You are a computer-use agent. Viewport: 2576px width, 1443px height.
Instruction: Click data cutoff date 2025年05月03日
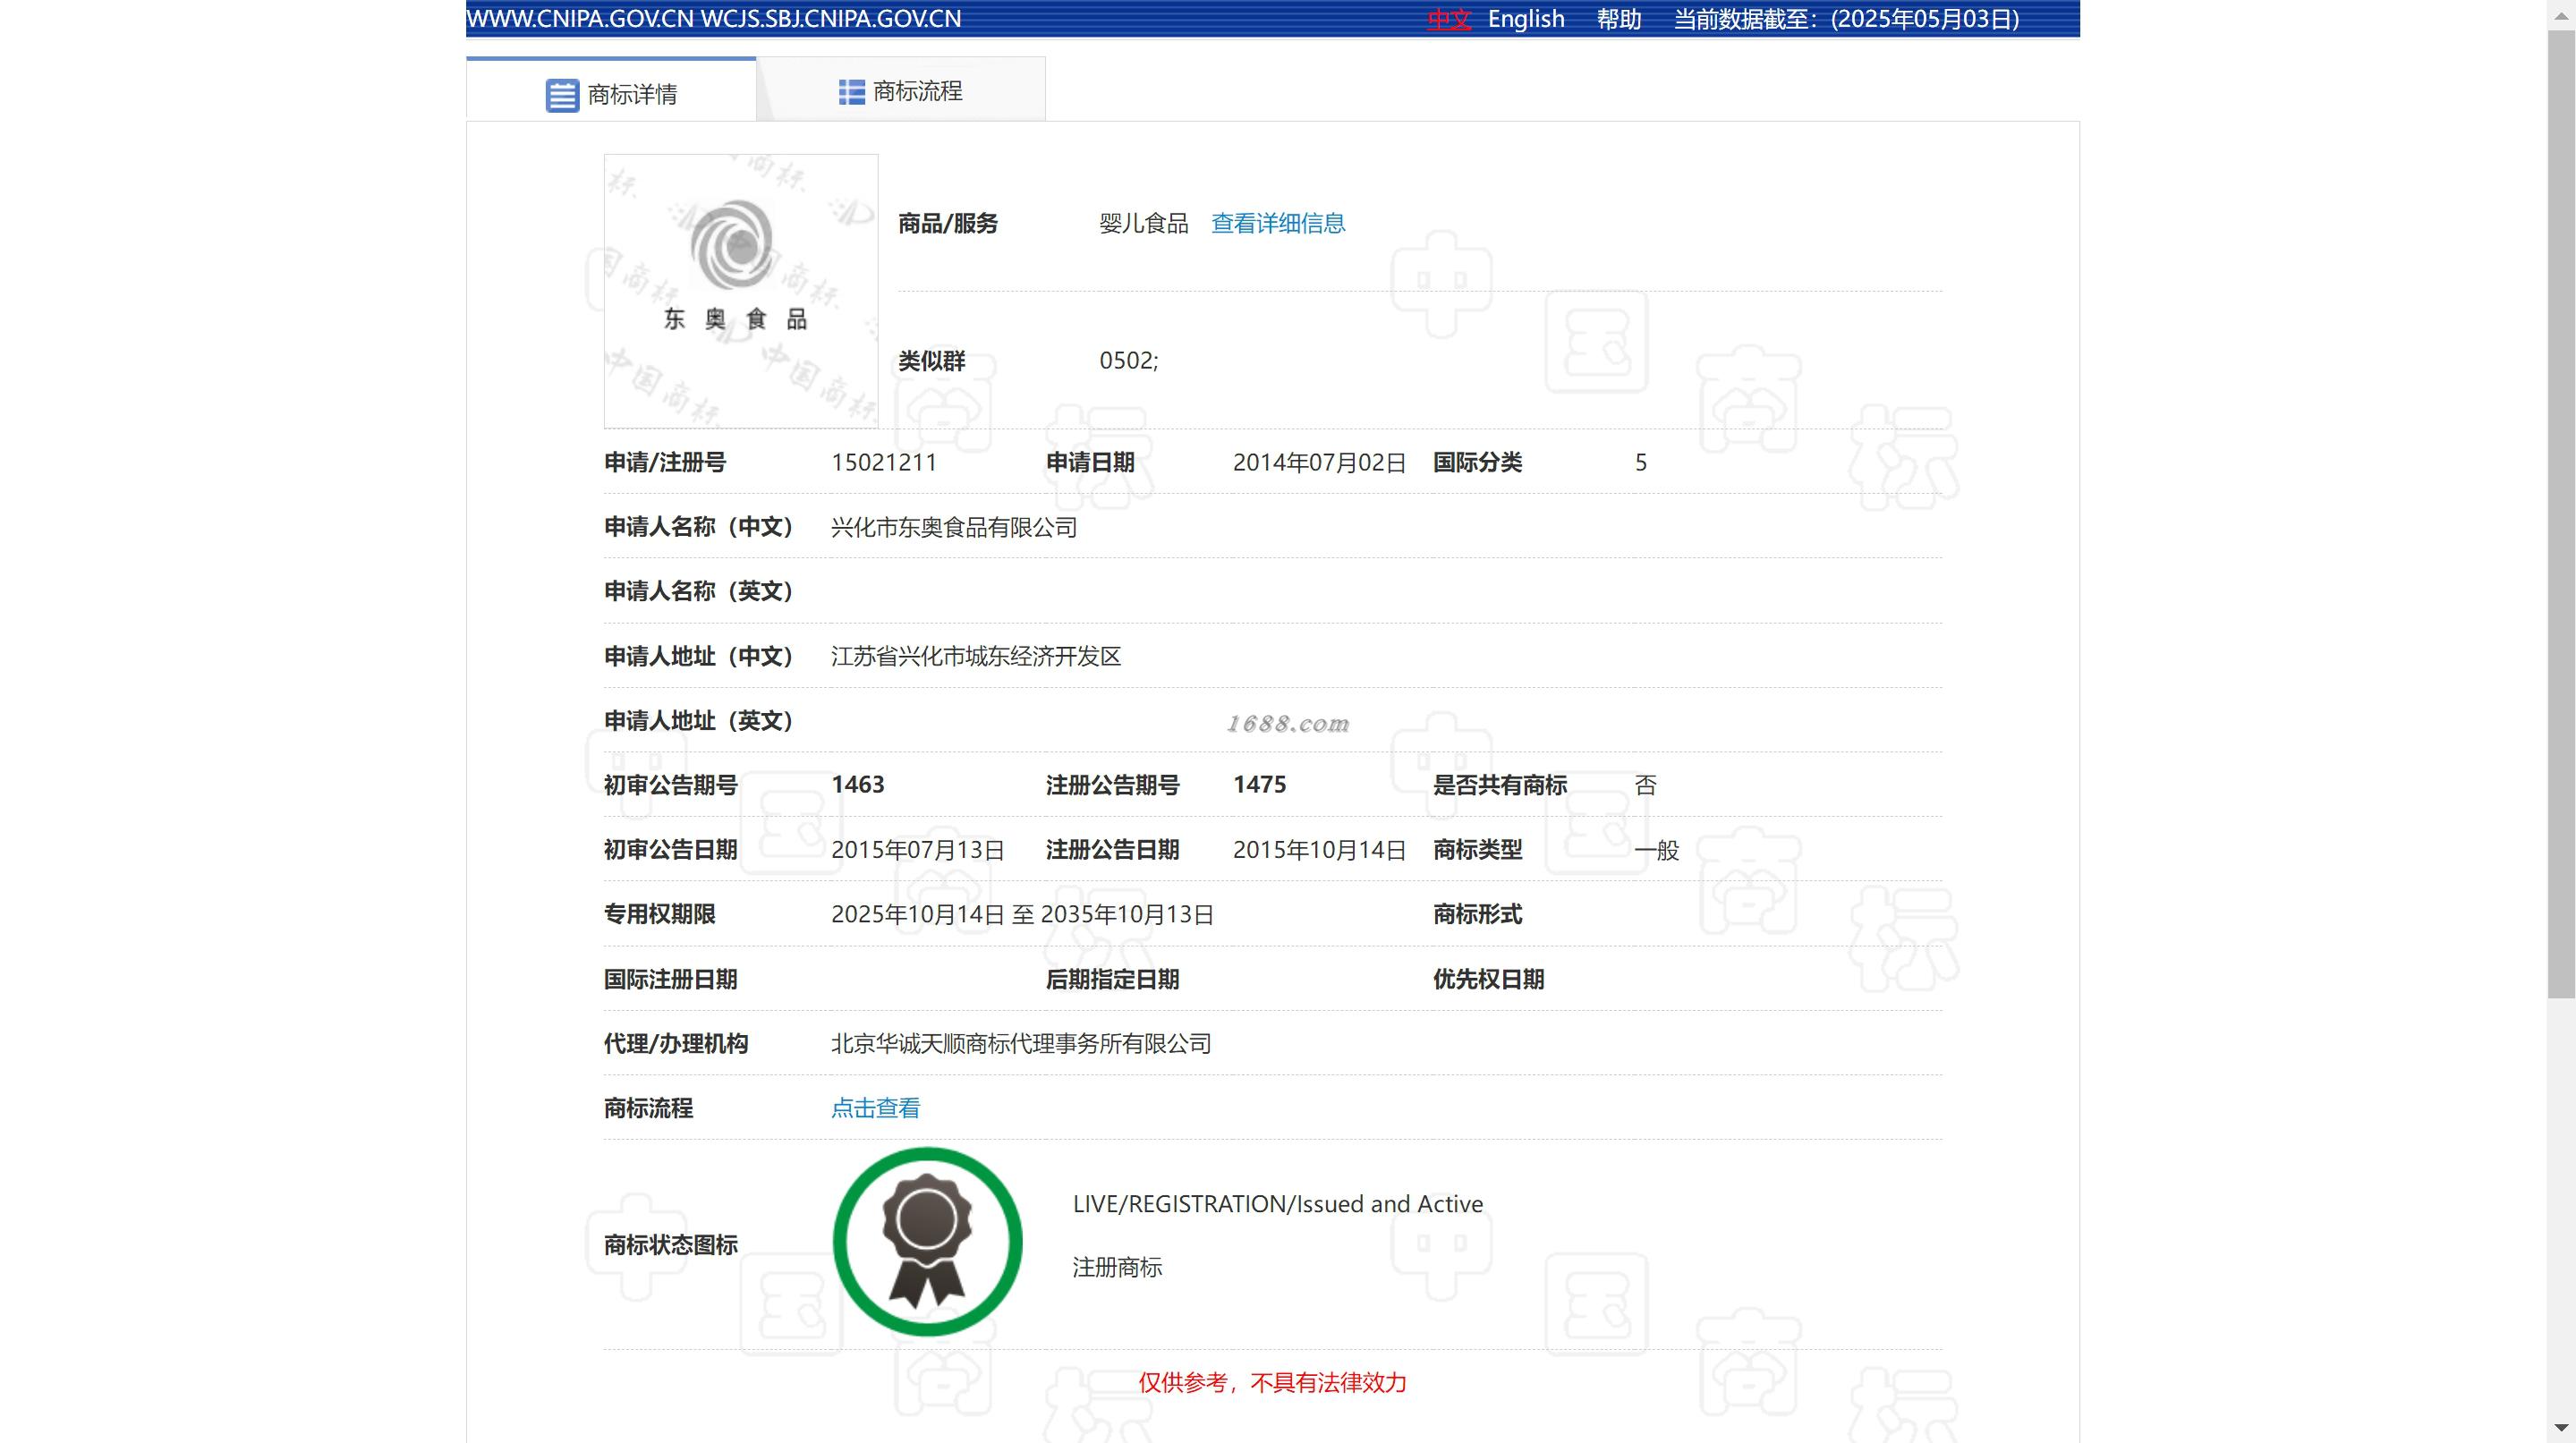tap(1925, 19)
